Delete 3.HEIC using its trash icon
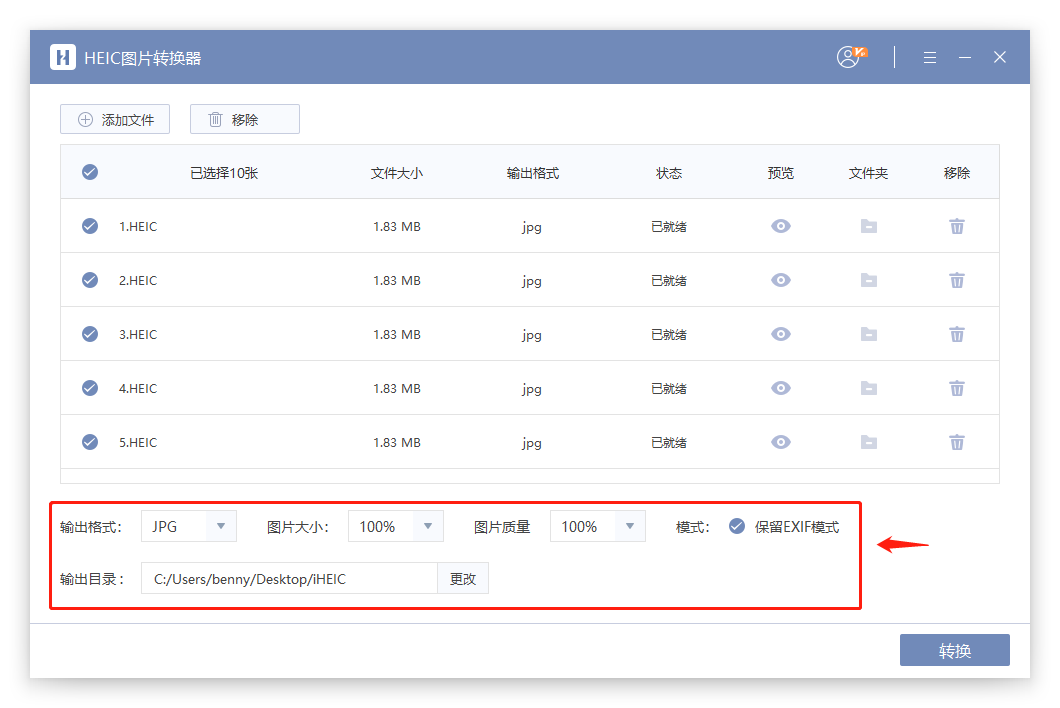 (957, 334)
